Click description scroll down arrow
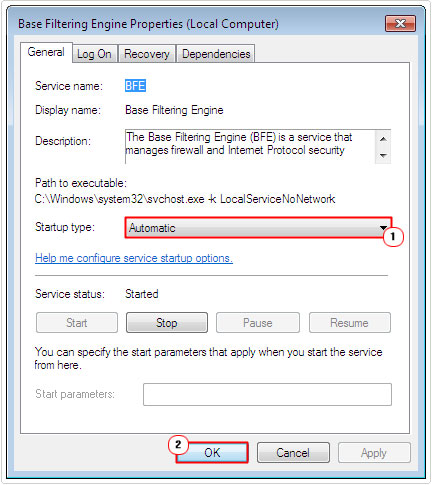 point(383,155)
